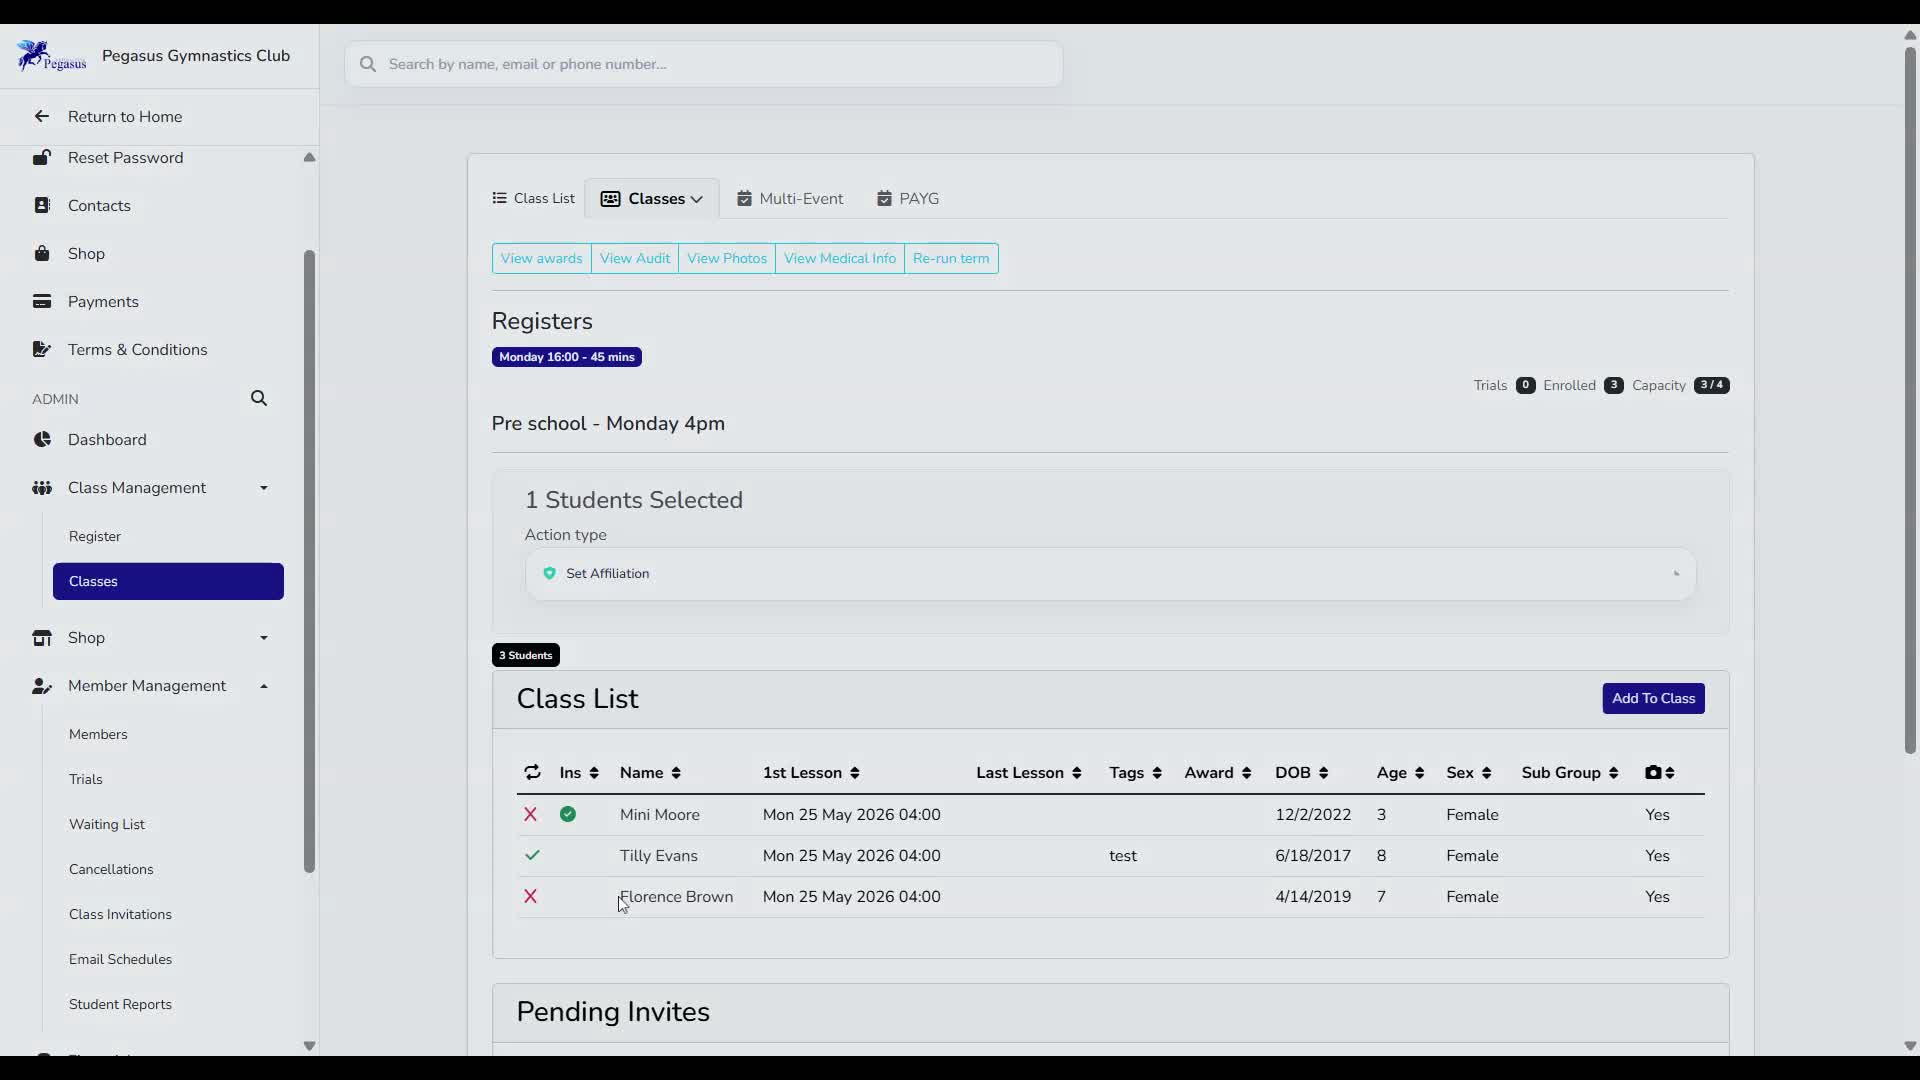Open the Set Affiliation action type dropdown
Viewport: 1920px width, 1080px height.
pos(1110,574)
